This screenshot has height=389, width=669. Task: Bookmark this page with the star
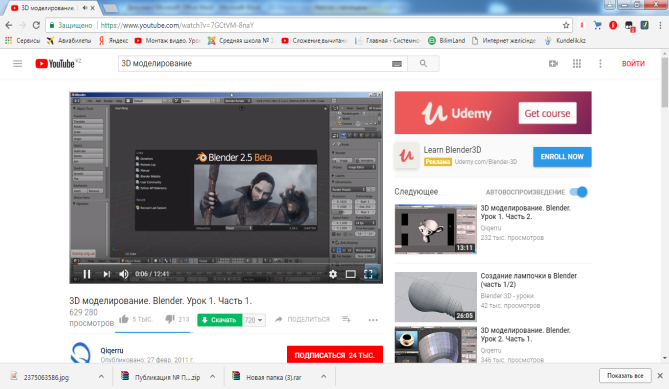pyautogui.click(x=566, y=26)
